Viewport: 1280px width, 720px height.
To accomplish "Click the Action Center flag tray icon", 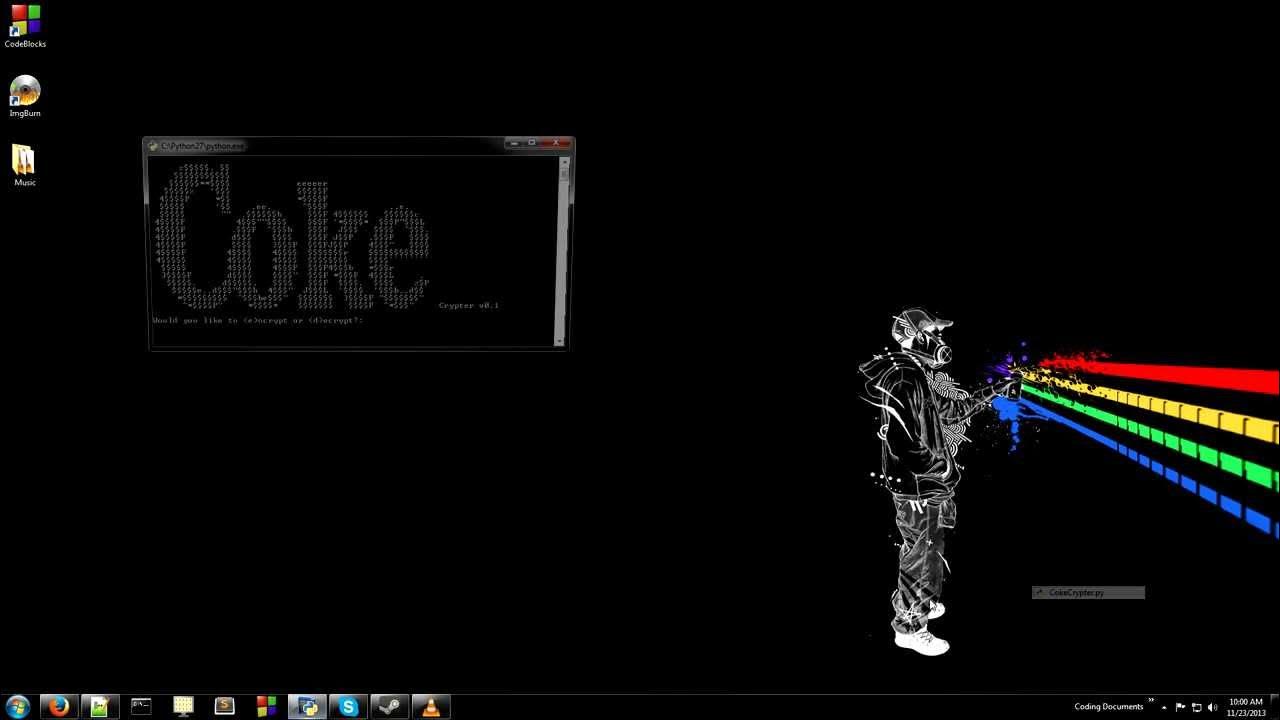I will click(1180, 707).
